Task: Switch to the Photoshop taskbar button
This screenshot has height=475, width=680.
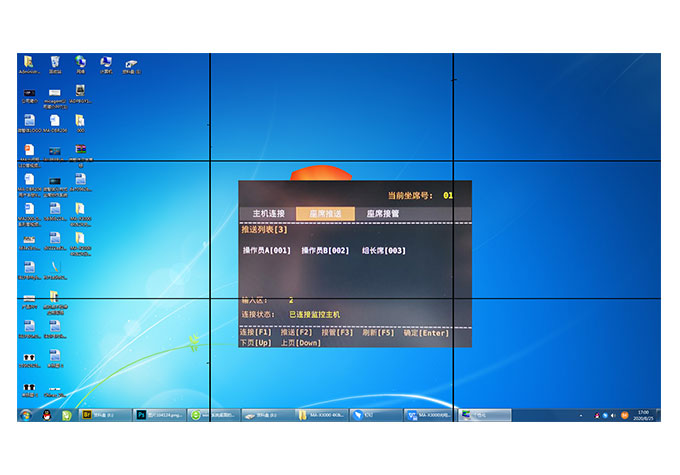Action: click(x=160, y=415)
